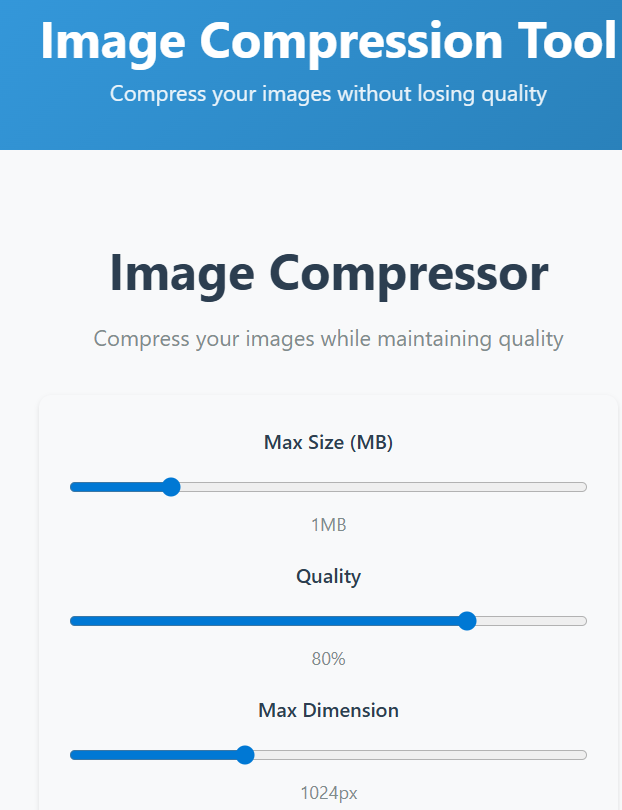622x810 pixels.
Task: Click the "1MB" value readout
Action: pyautogui.click(x=328, y=525)
